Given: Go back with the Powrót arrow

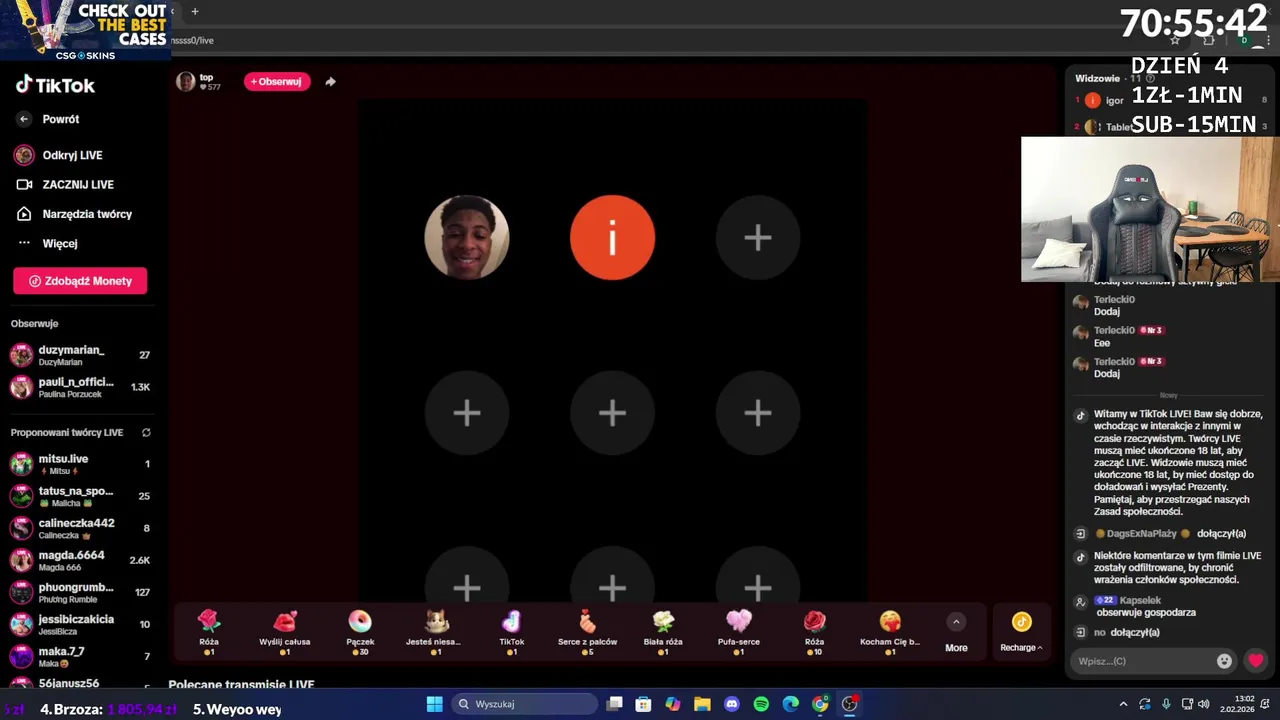Looking at the screenshot, I should [x=25, y=119].
